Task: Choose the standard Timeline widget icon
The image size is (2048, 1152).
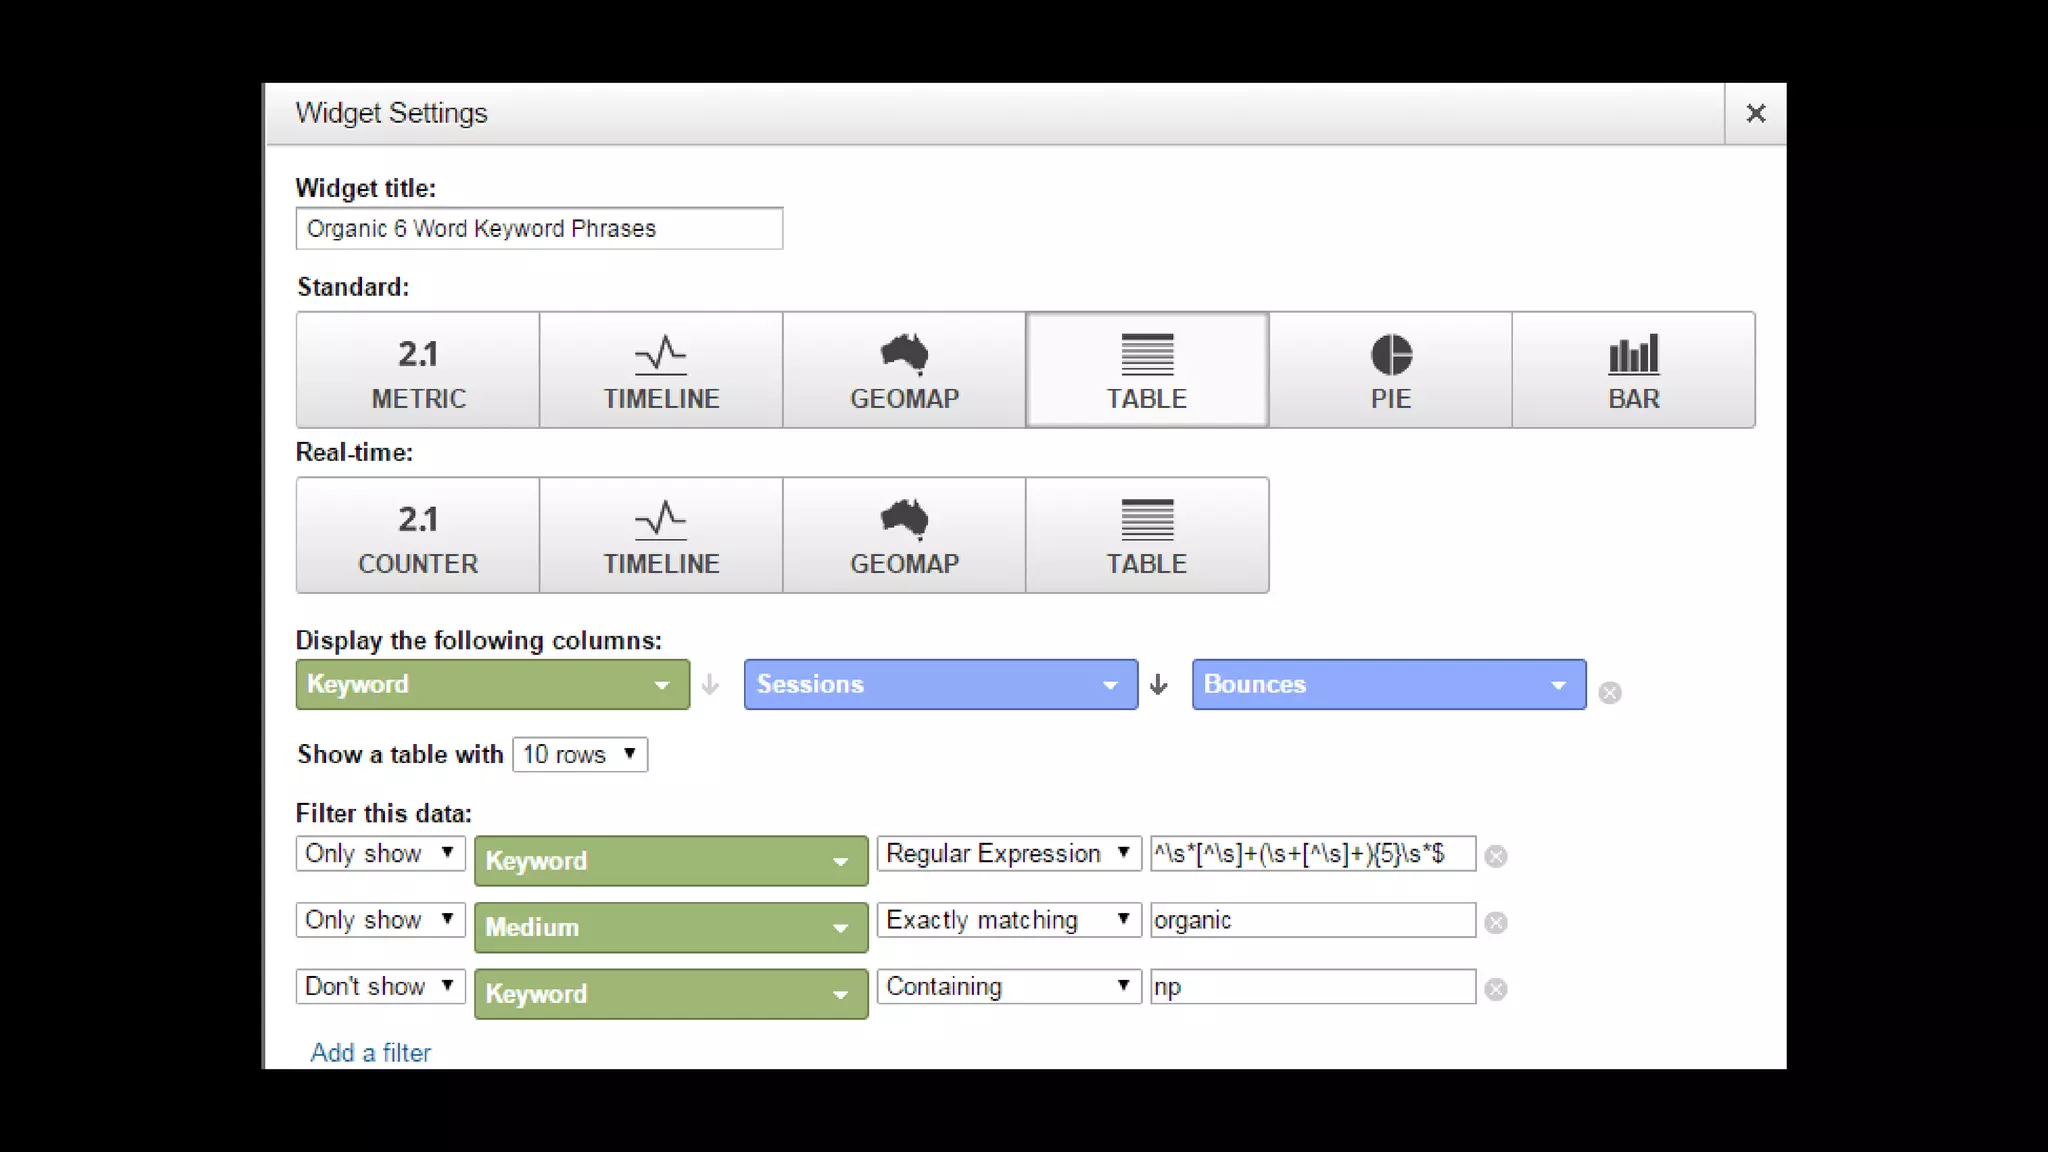Action: [661, 370]
